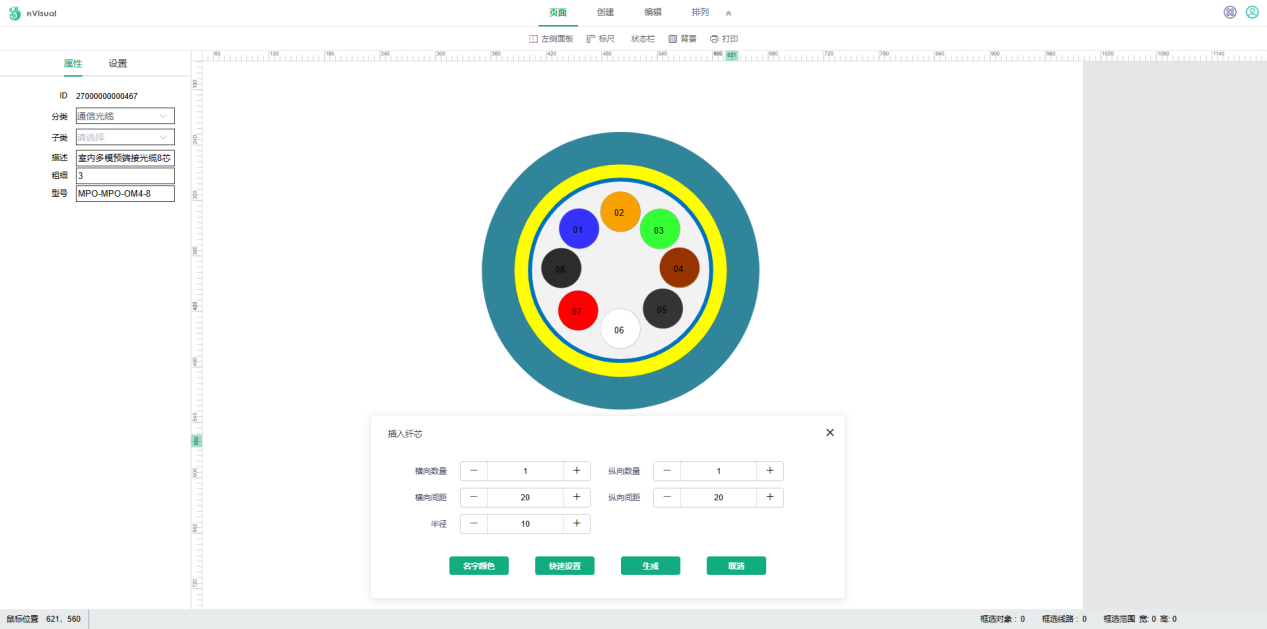Toggle the 状态栏 status bar option
The height and width of the screenshot is (629, 1267).
(x=643, y=39)
